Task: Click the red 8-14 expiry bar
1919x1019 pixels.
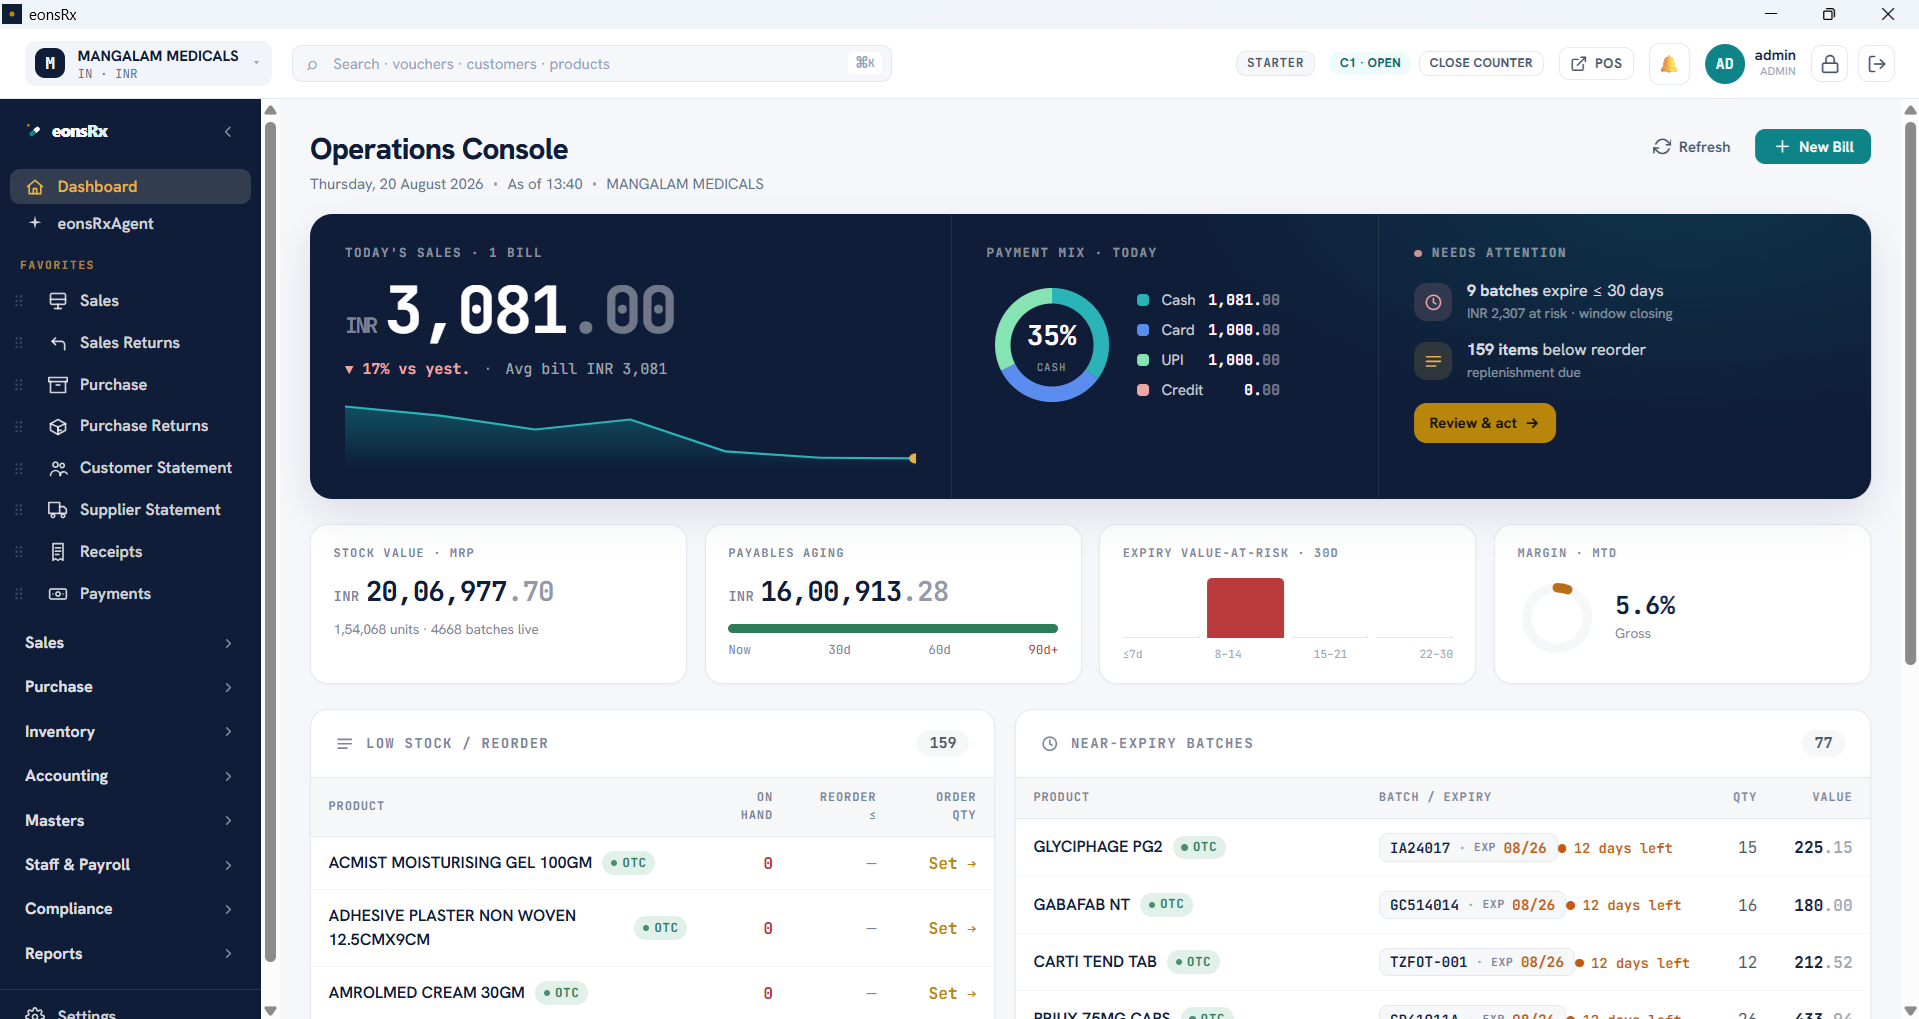Action: (x=1245, y=608)
